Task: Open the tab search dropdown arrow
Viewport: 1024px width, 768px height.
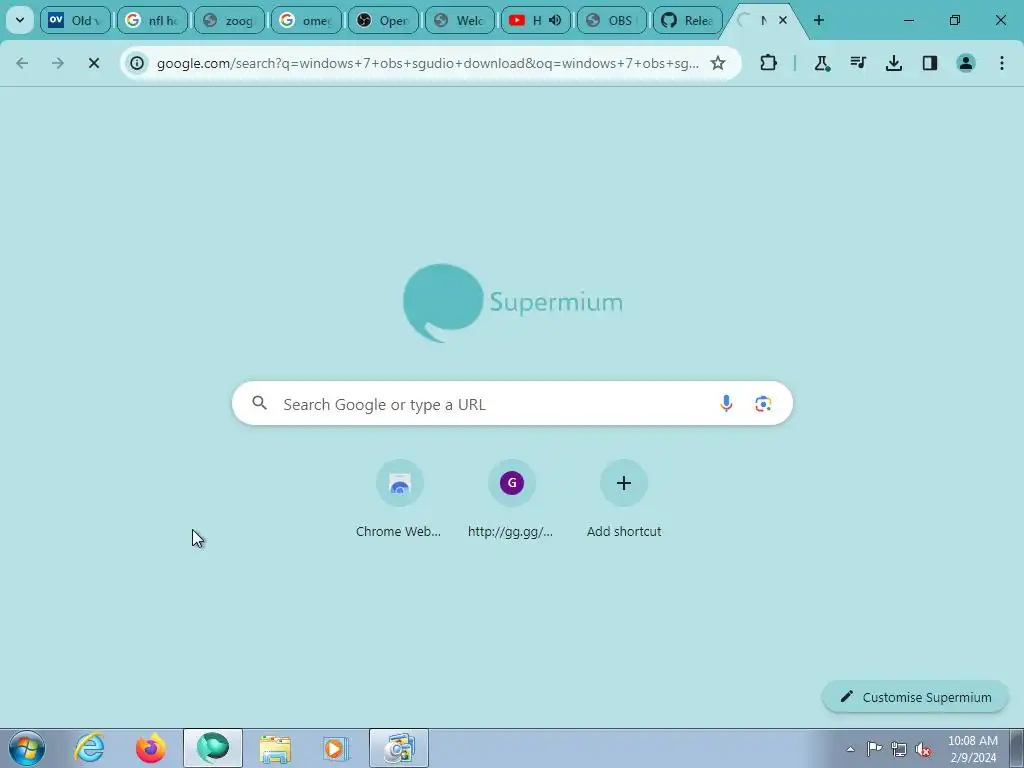Action: click(x=20, y=20)
